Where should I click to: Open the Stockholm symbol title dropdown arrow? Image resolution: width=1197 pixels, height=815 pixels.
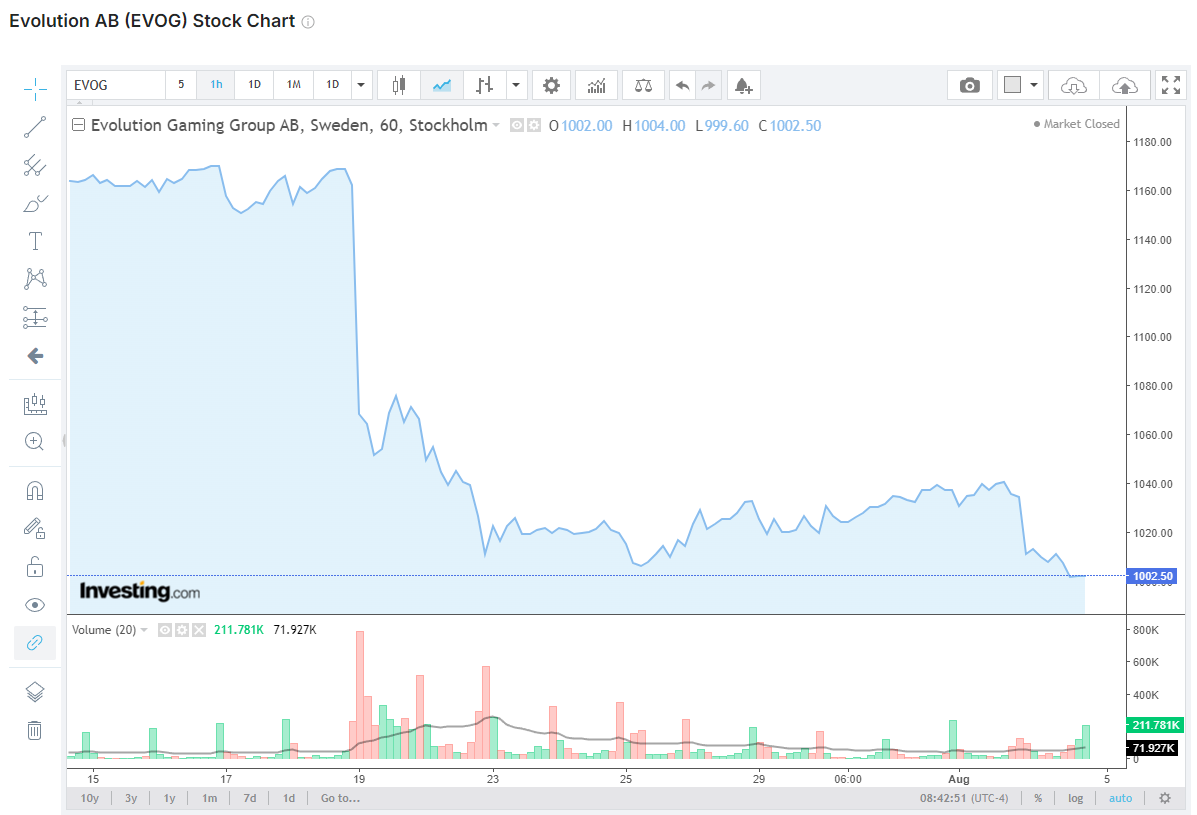(x=496, y=125)
